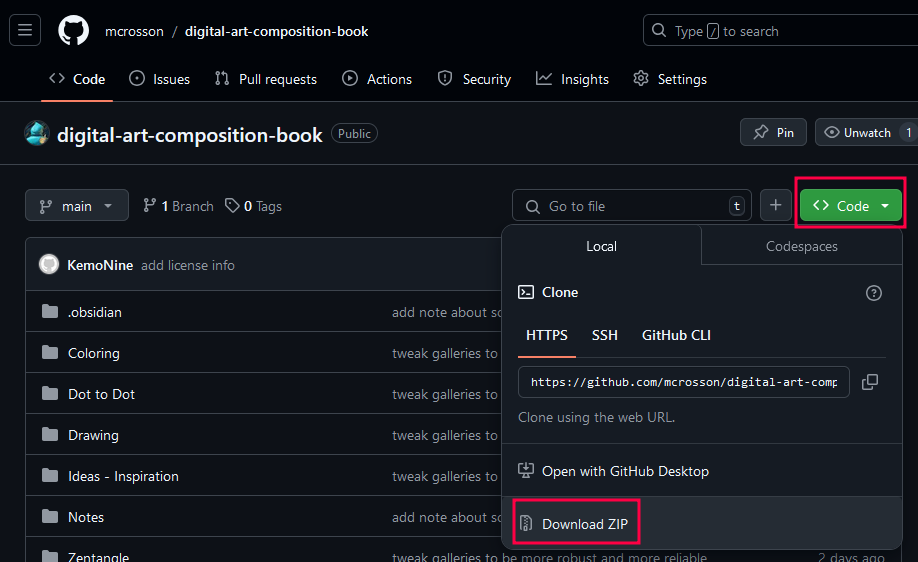Click the GitHub Octocat logo

[74, 30]
